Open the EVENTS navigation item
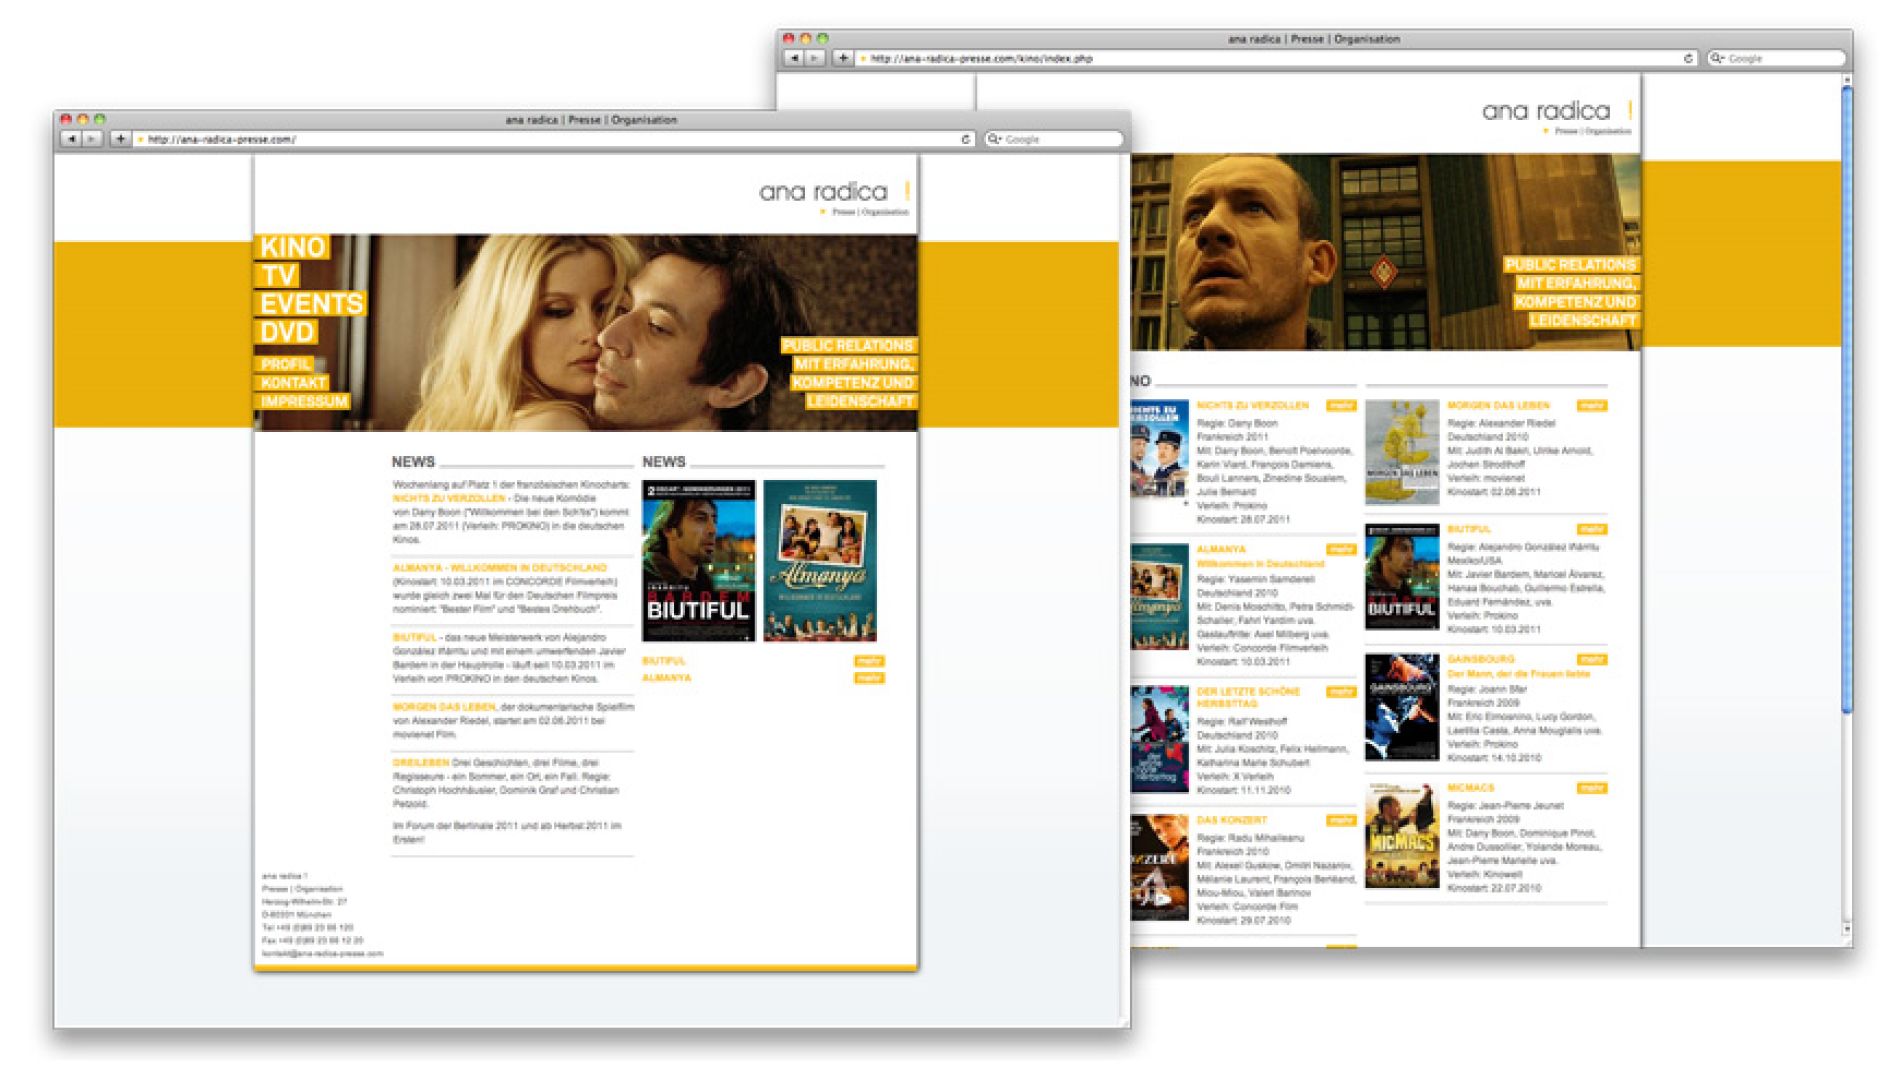The image size is (1900, 1080). (x=311, y=304)
